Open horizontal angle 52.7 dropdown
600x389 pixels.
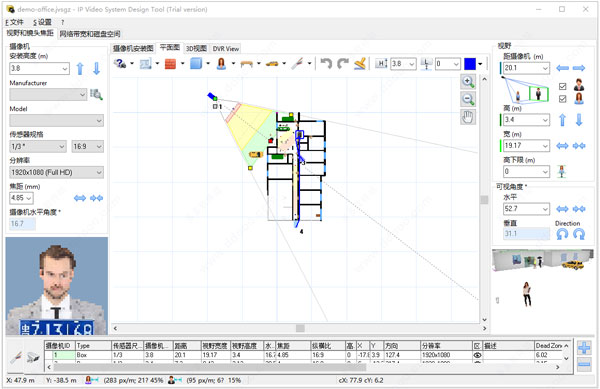(x=545, y=209)
